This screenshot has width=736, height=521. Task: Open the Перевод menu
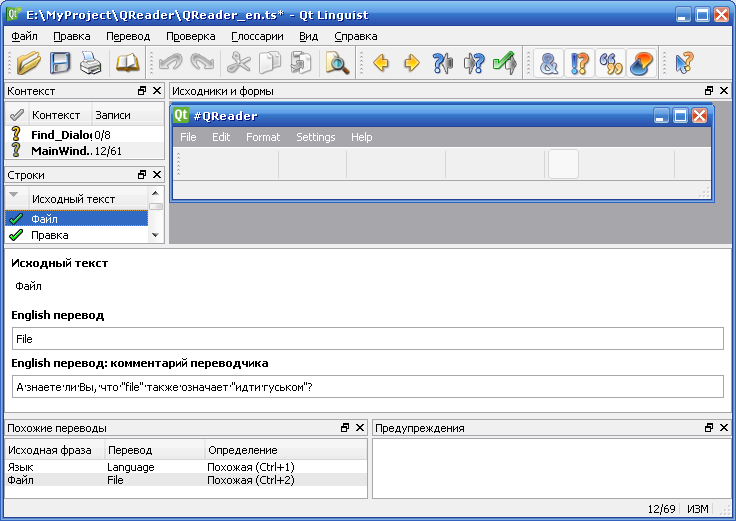128,36
